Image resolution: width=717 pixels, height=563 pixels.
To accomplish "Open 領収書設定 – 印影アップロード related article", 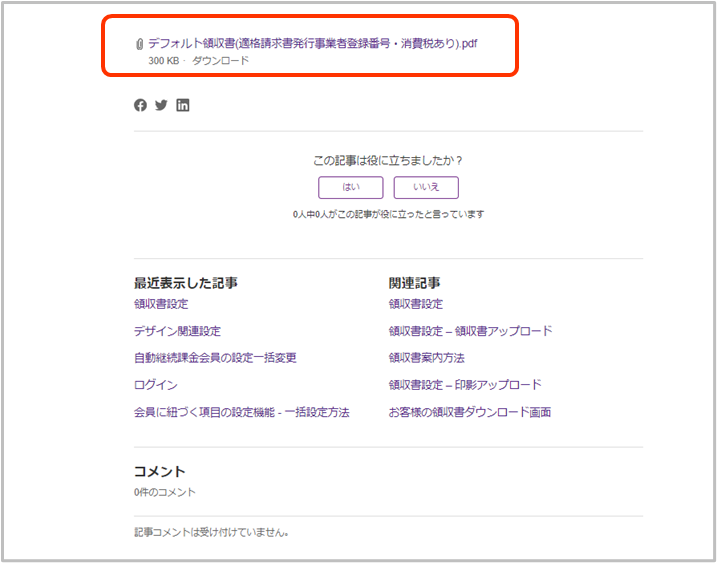I will point(465,385).
